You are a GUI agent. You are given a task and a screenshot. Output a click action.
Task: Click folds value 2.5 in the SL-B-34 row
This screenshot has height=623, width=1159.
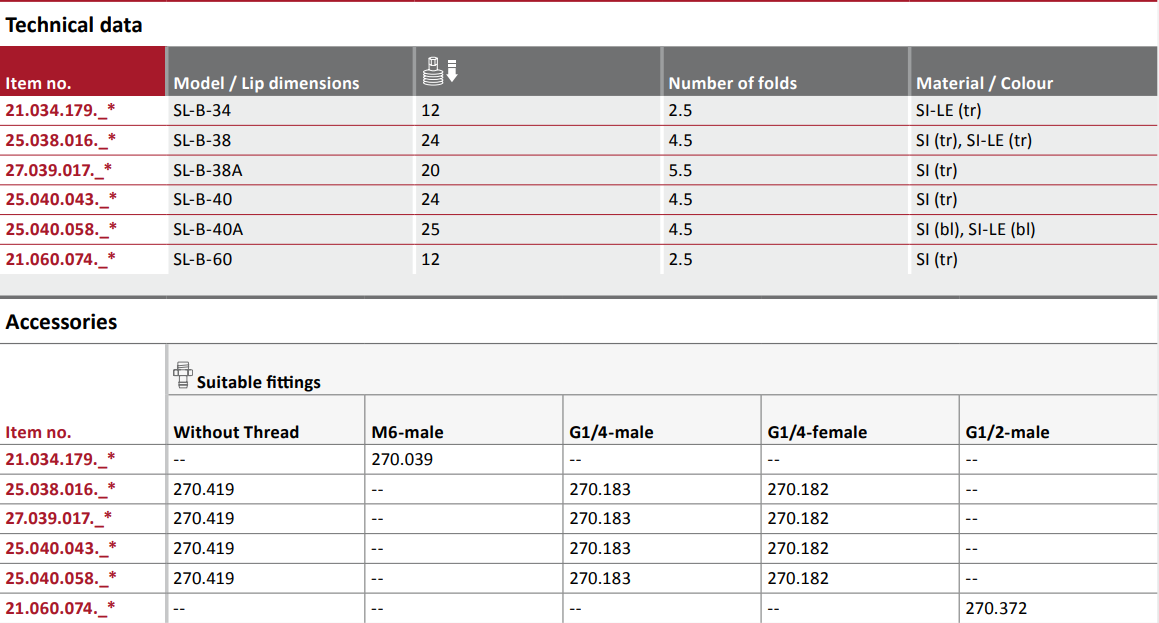tap(680, 111)
